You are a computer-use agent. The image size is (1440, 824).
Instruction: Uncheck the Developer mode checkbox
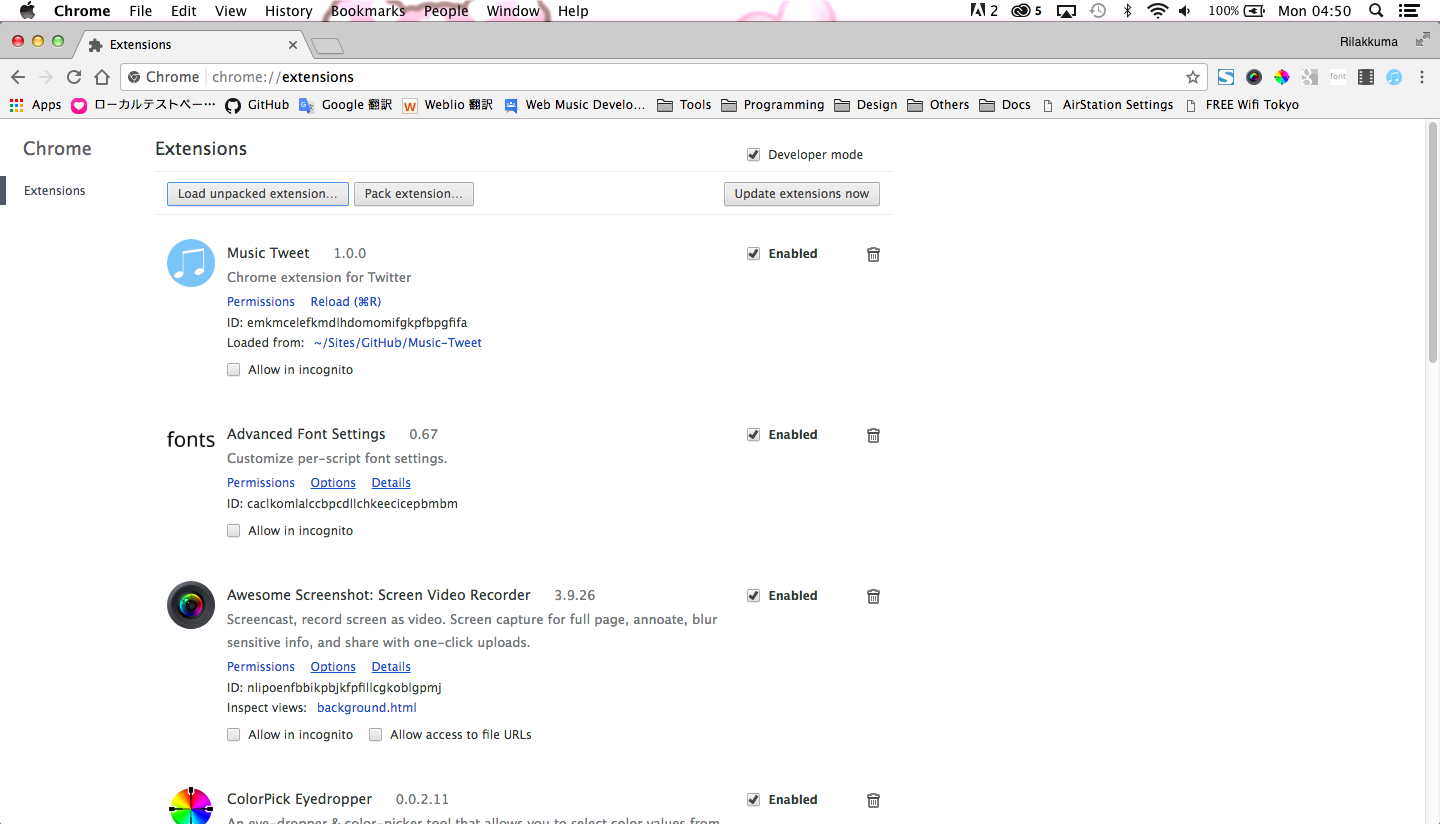click(x=753, y=154)
